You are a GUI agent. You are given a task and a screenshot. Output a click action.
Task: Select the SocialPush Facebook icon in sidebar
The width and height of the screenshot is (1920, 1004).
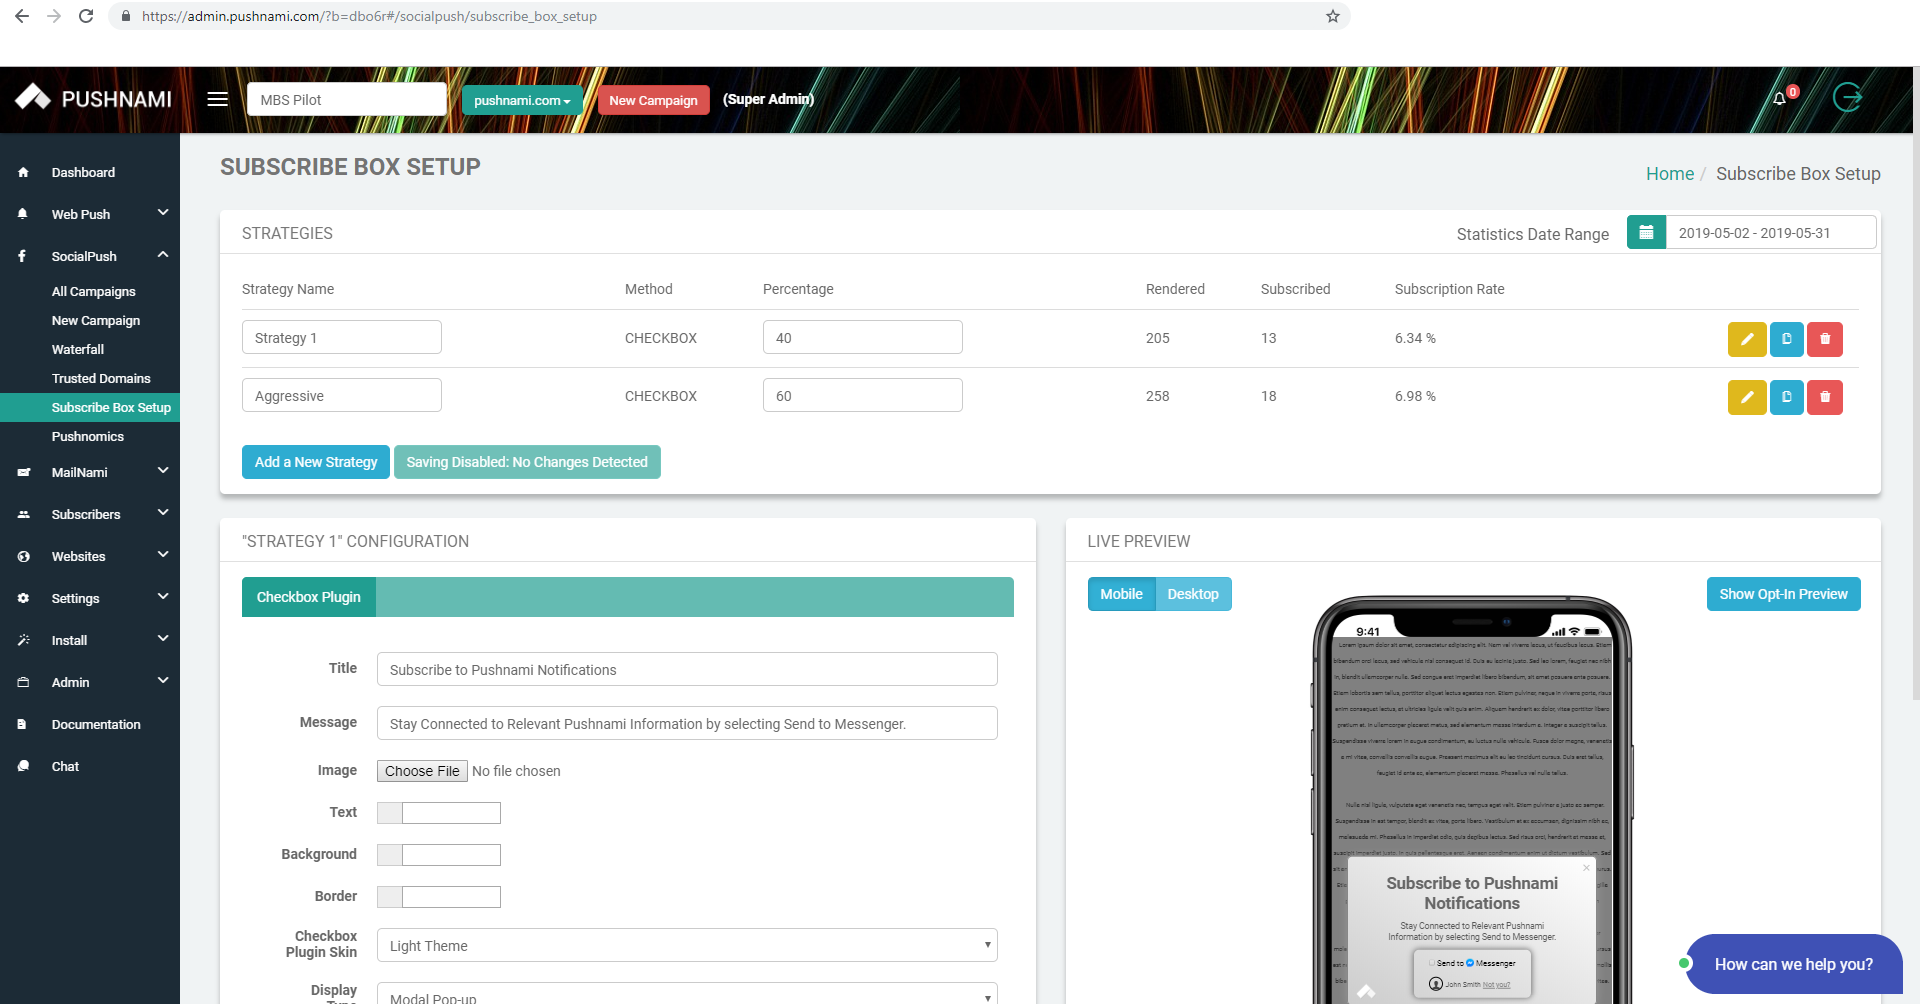(x=22, y=256)
